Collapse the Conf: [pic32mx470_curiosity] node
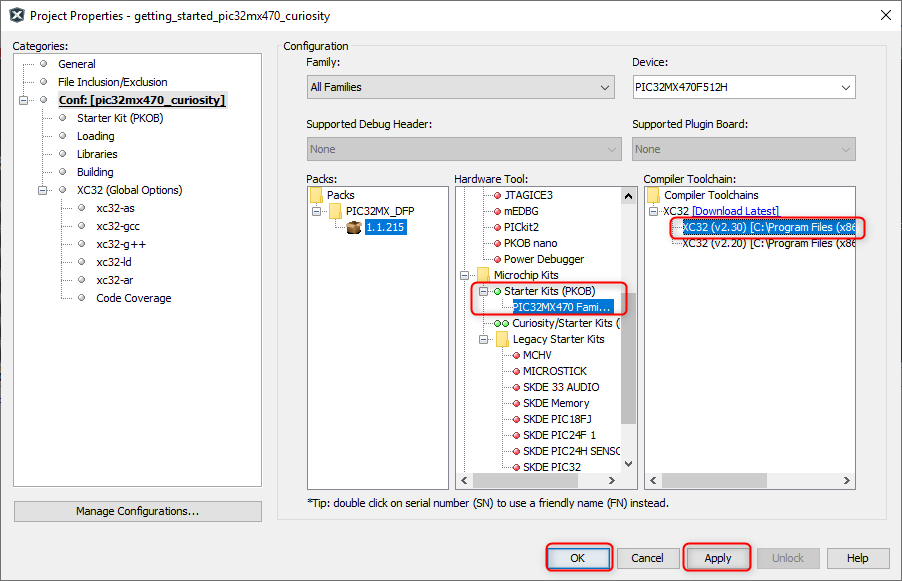The height and width of the screenshot is (581, 902). (x=24, y=100)
